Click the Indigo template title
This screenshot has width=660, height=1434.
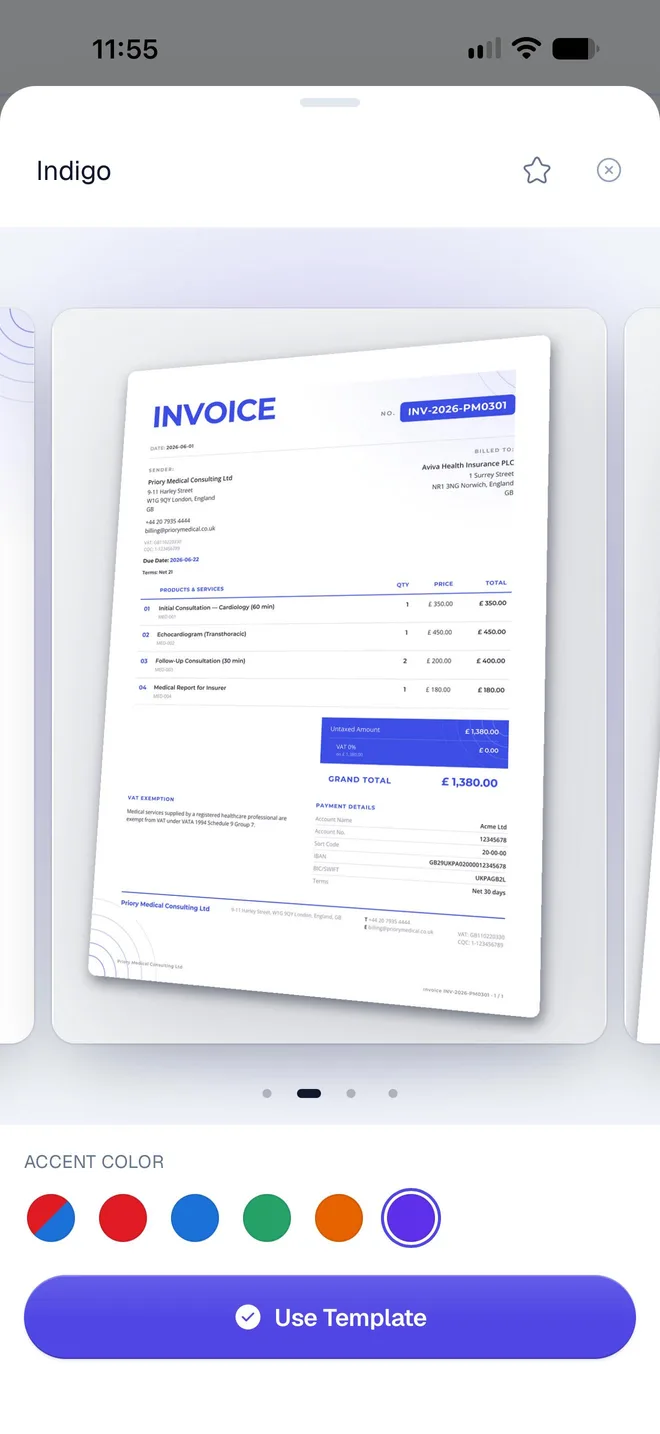click(x=74, y=171)
